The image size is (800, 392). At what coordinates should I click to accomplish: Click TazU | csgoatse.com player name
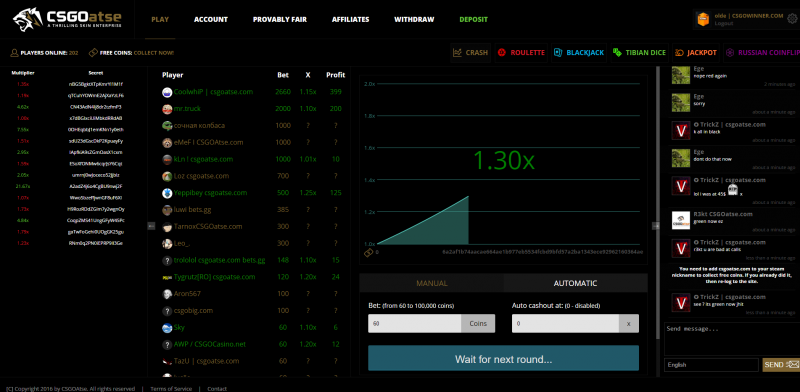click(207, 361)
